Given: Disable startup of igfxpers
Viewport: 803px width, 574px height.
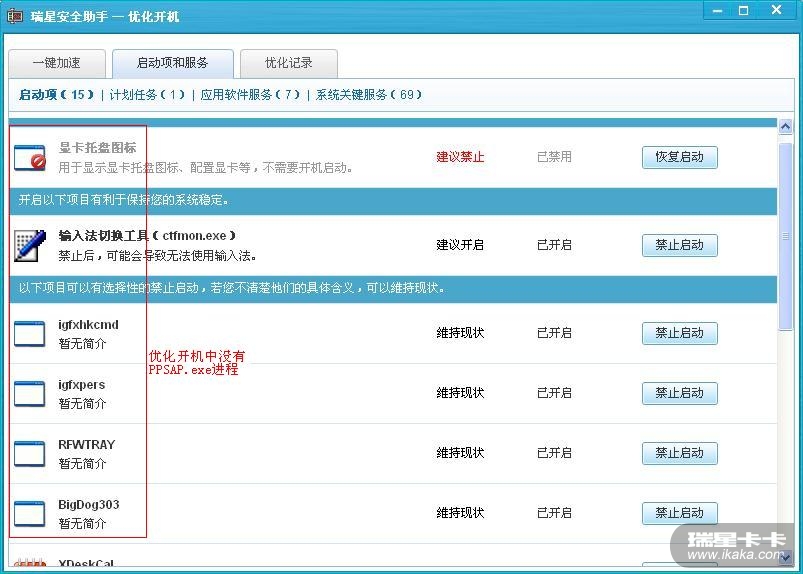Looking at the screenshot, I should pos(680,393).
